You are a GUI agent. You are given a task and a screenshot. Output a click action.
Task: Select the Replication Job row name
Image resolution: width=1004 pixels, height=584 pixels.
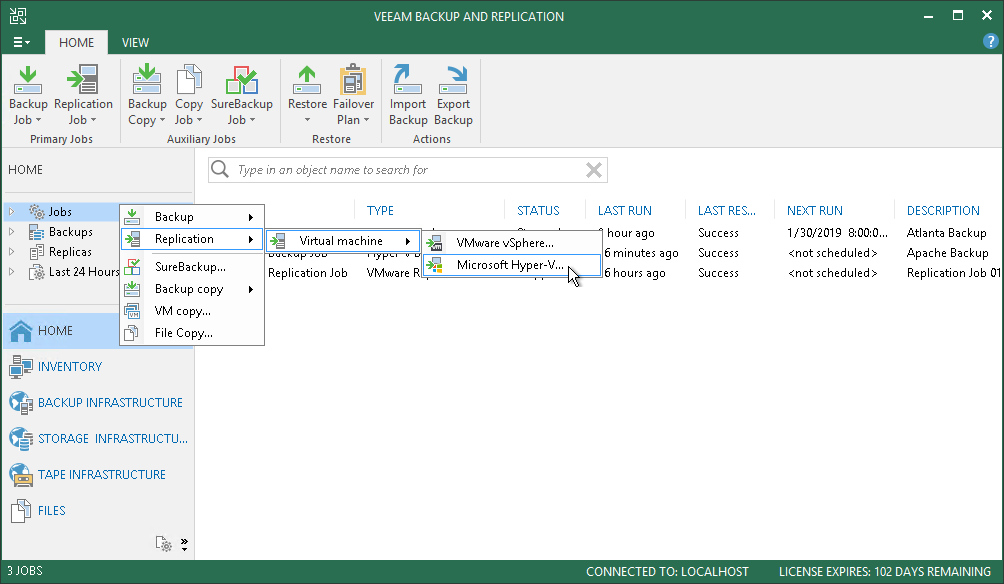[307, 273]
